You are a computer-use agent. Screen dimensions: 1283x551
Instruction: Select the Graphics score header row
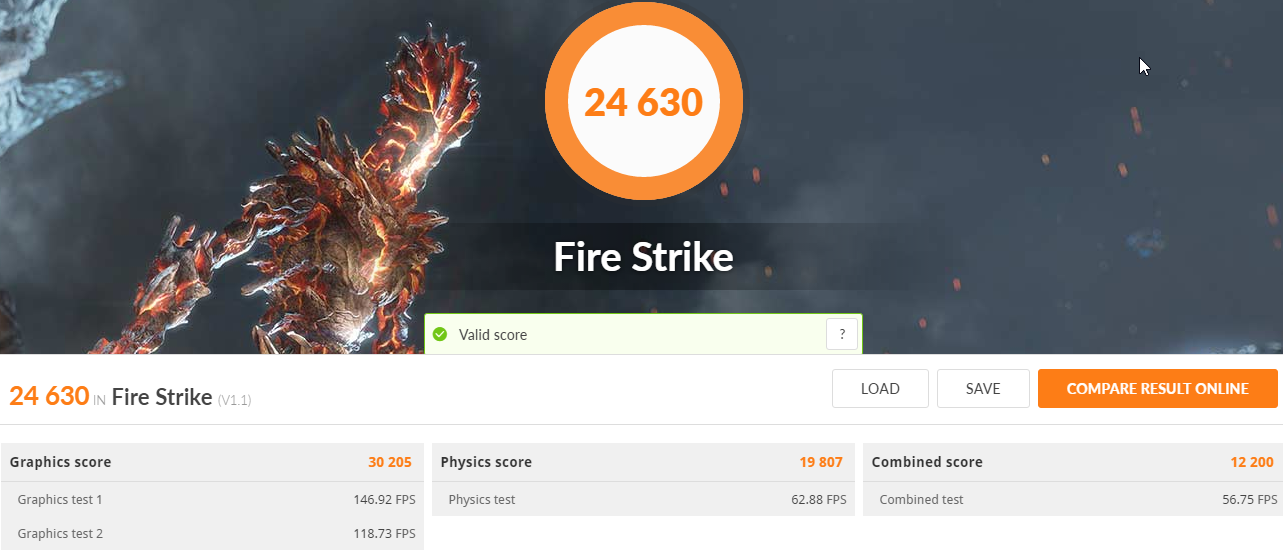click(212, 462)
